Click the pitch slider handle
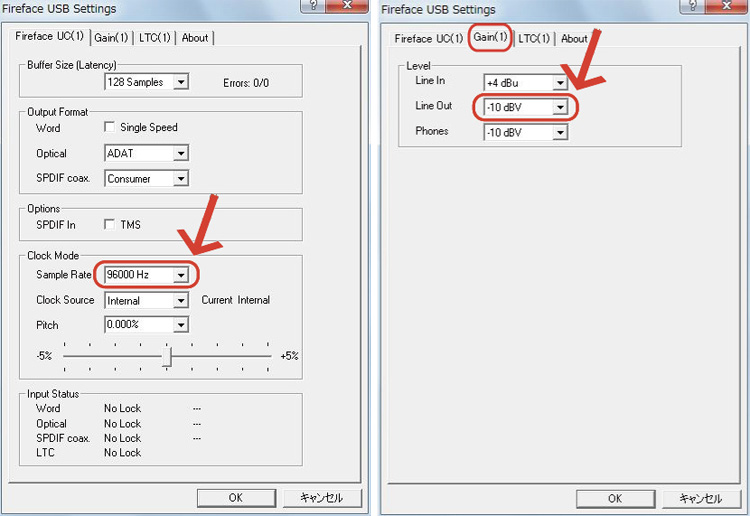The height and width of the screenshot is (516, 750). click(168, 356)
